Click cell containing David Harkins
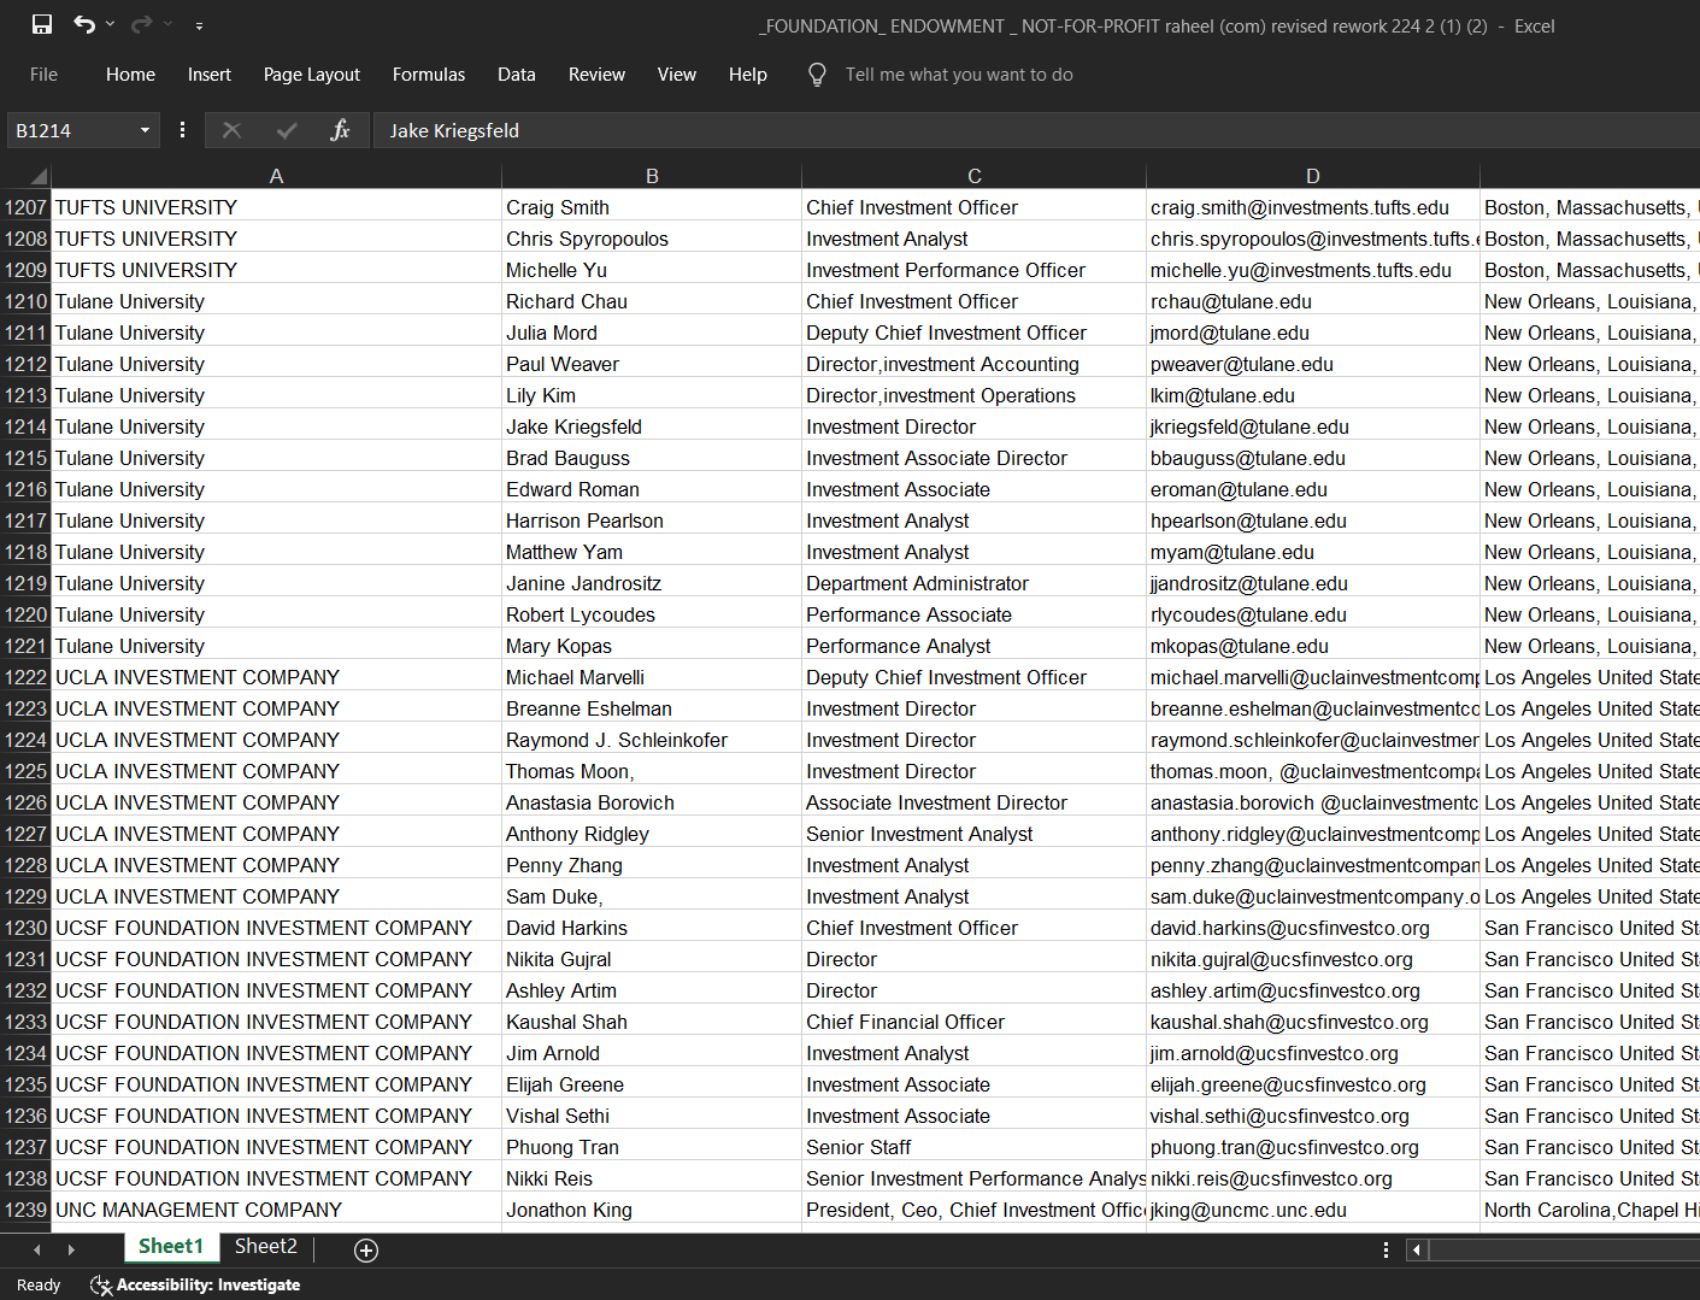Image resolution: width=1700 pixels, height=1300 pixels. [651, 928]
